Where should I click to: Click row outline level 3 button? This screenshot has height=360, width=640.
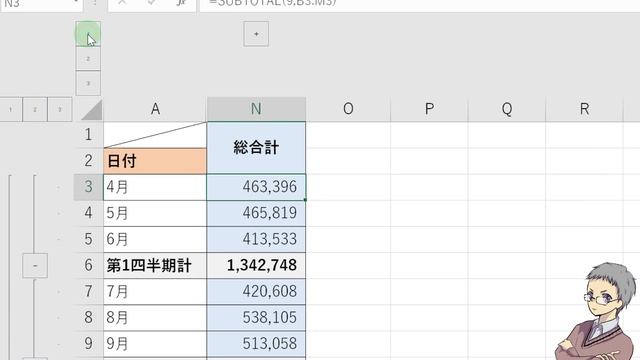coord(60,109)
